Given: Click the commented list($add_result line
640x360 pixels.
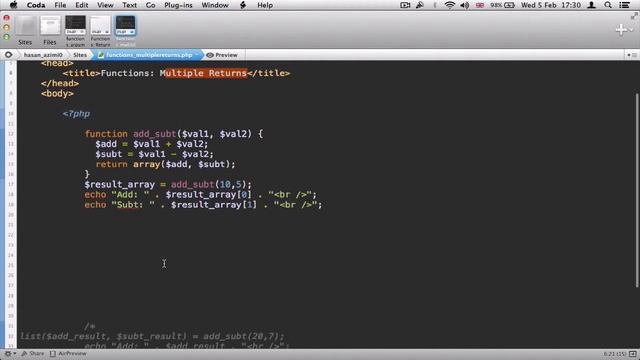Looking at the screenshot, I should [152, 336].
